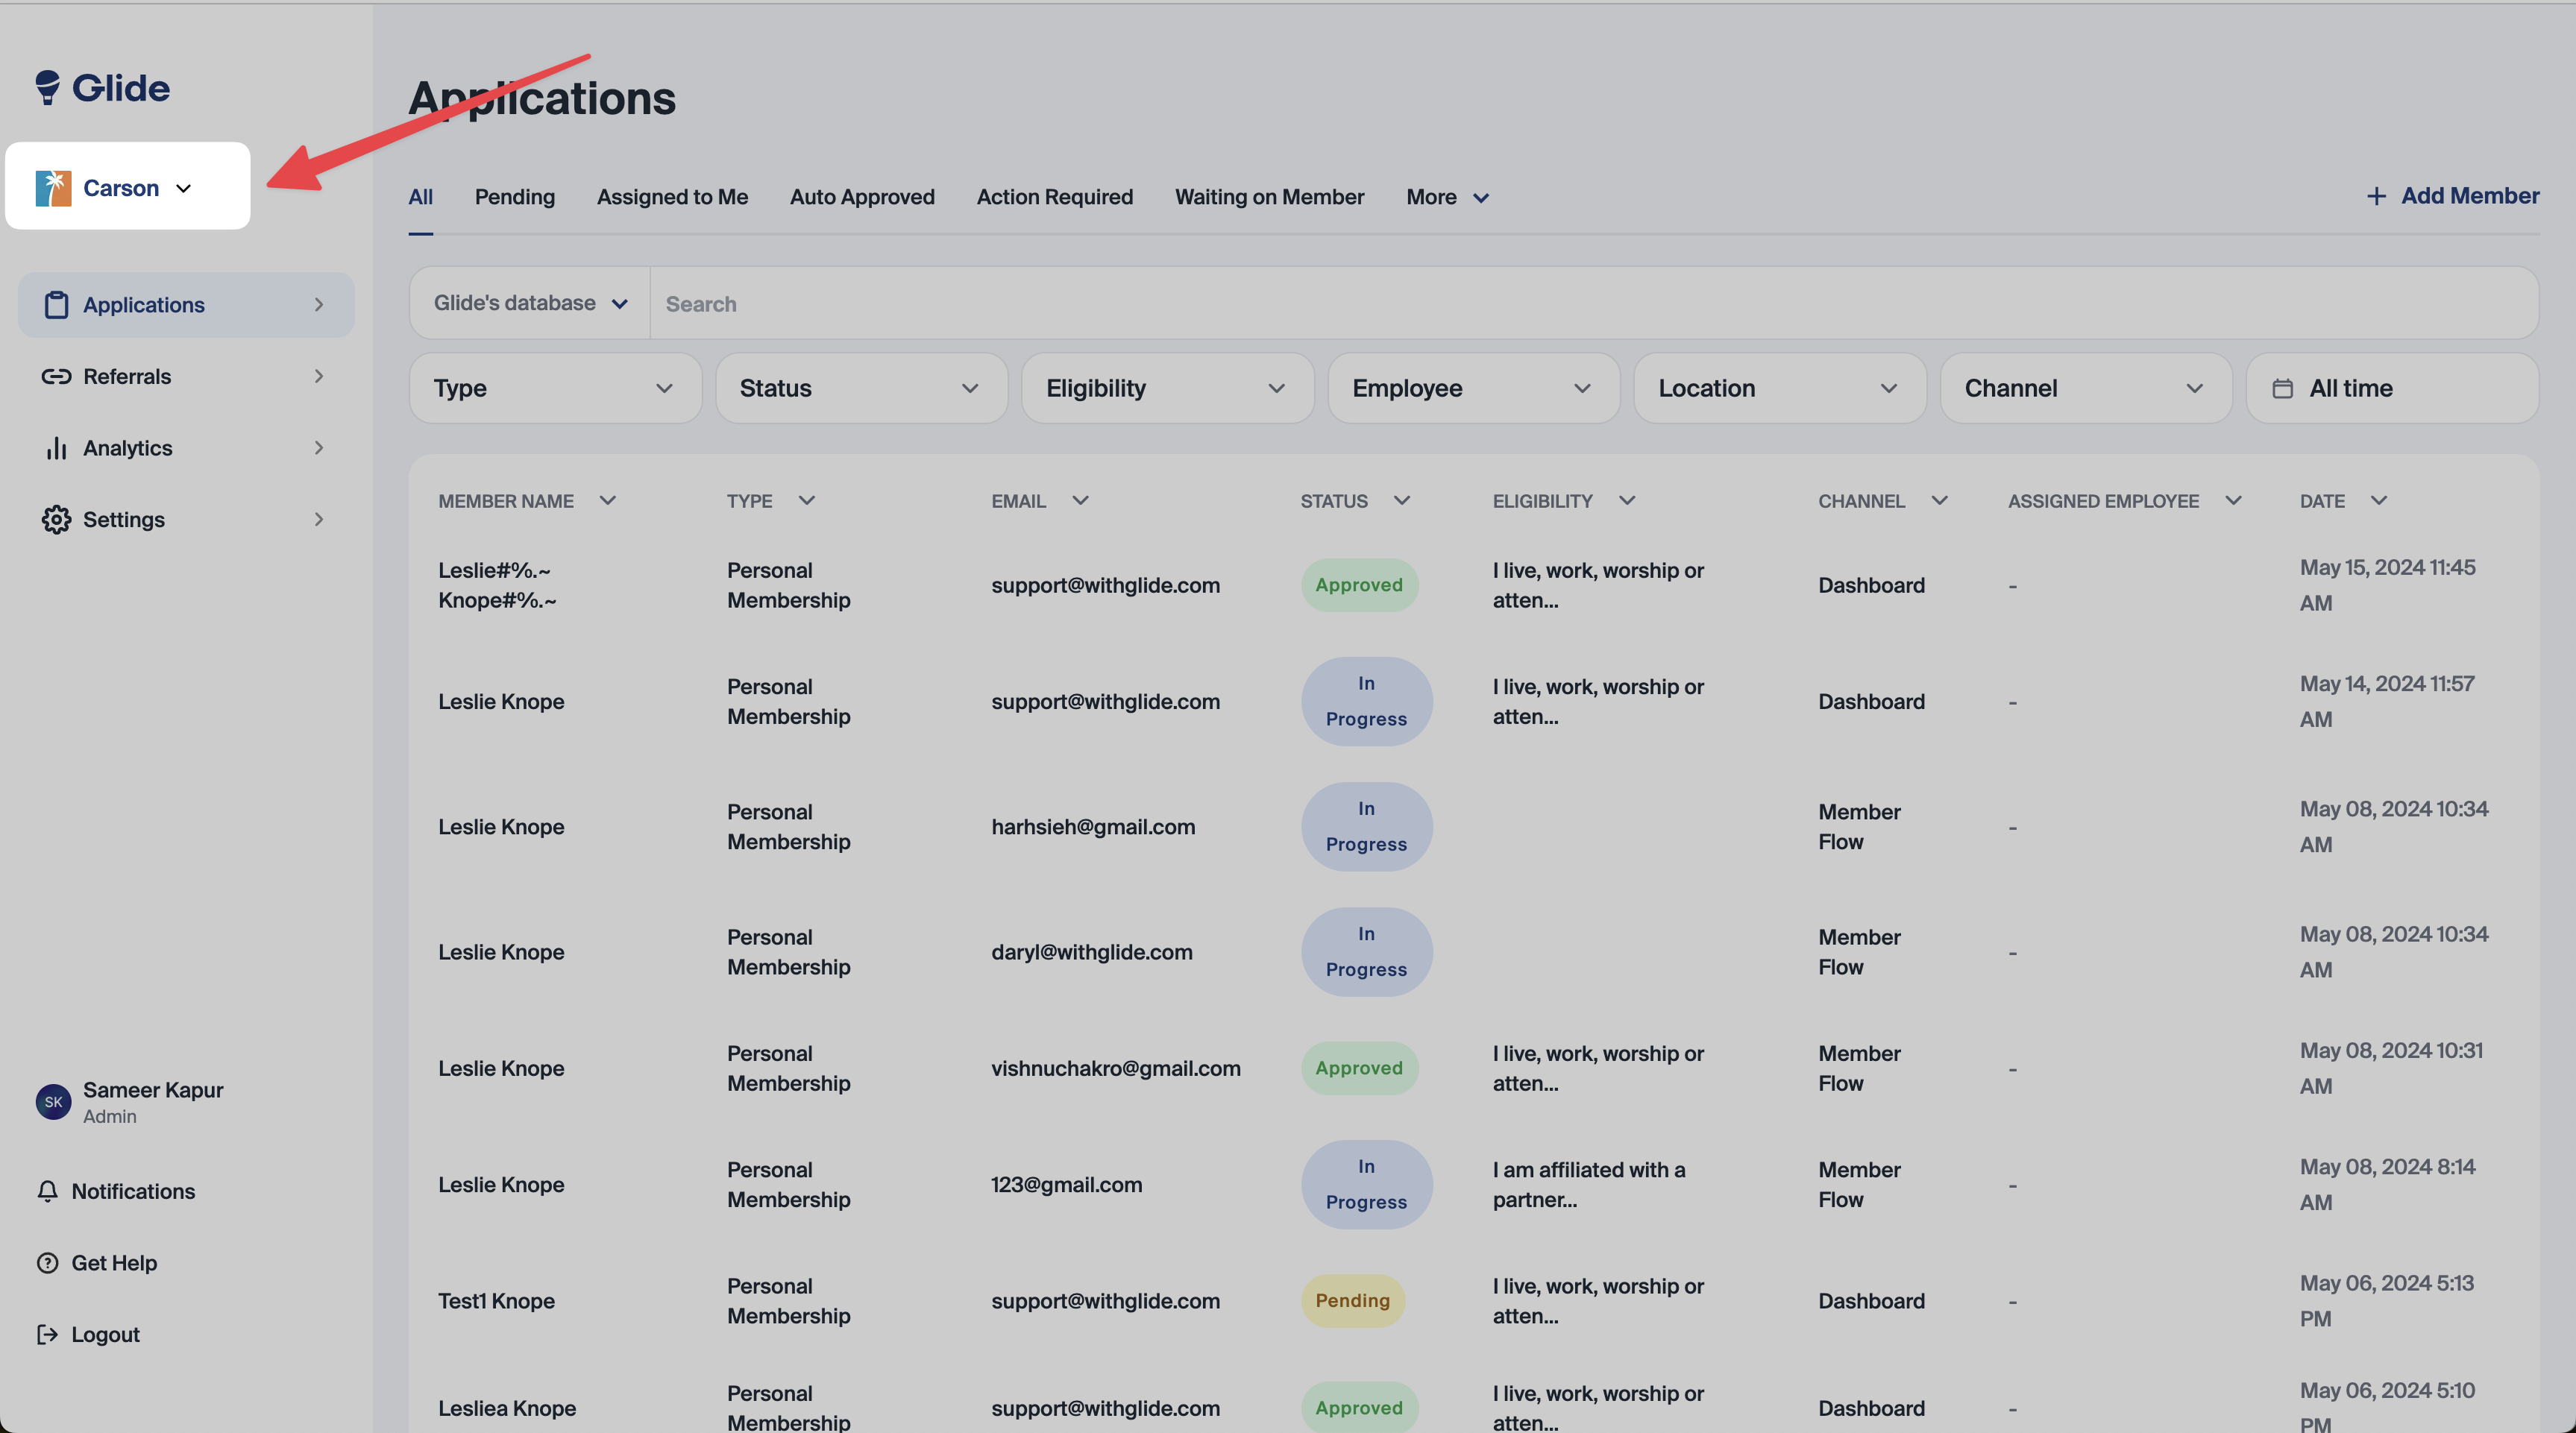The image size is (2576, 1433).
Task: Expand the Status filter dropdown
Action: [860, 388]
